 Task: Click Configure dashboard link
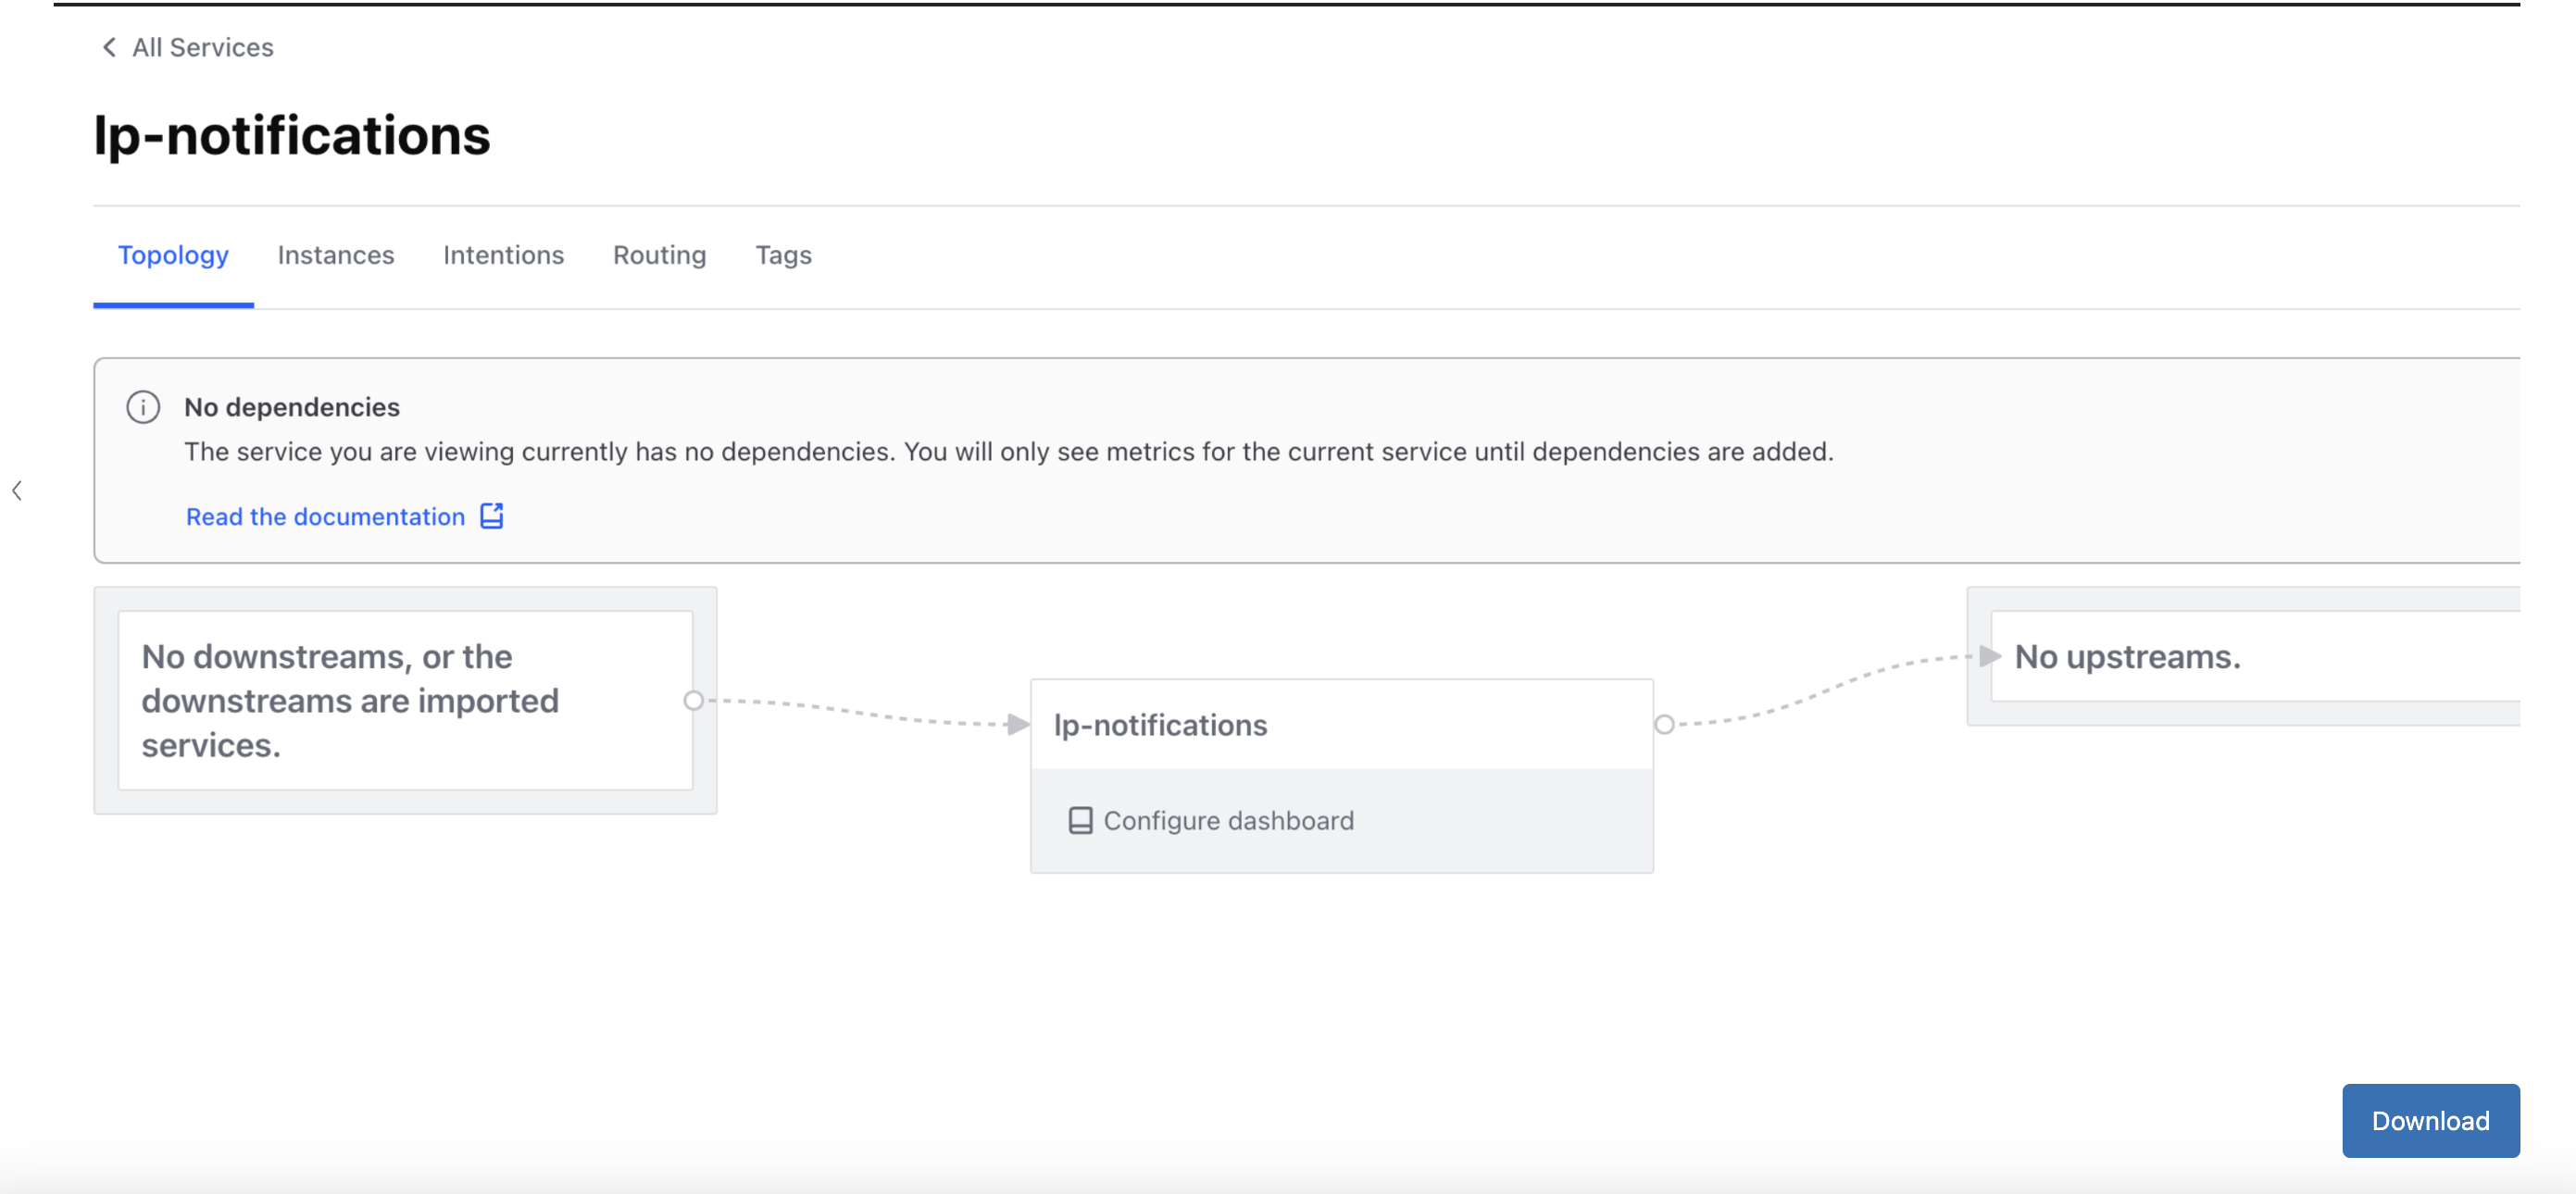click(1228, 820)
